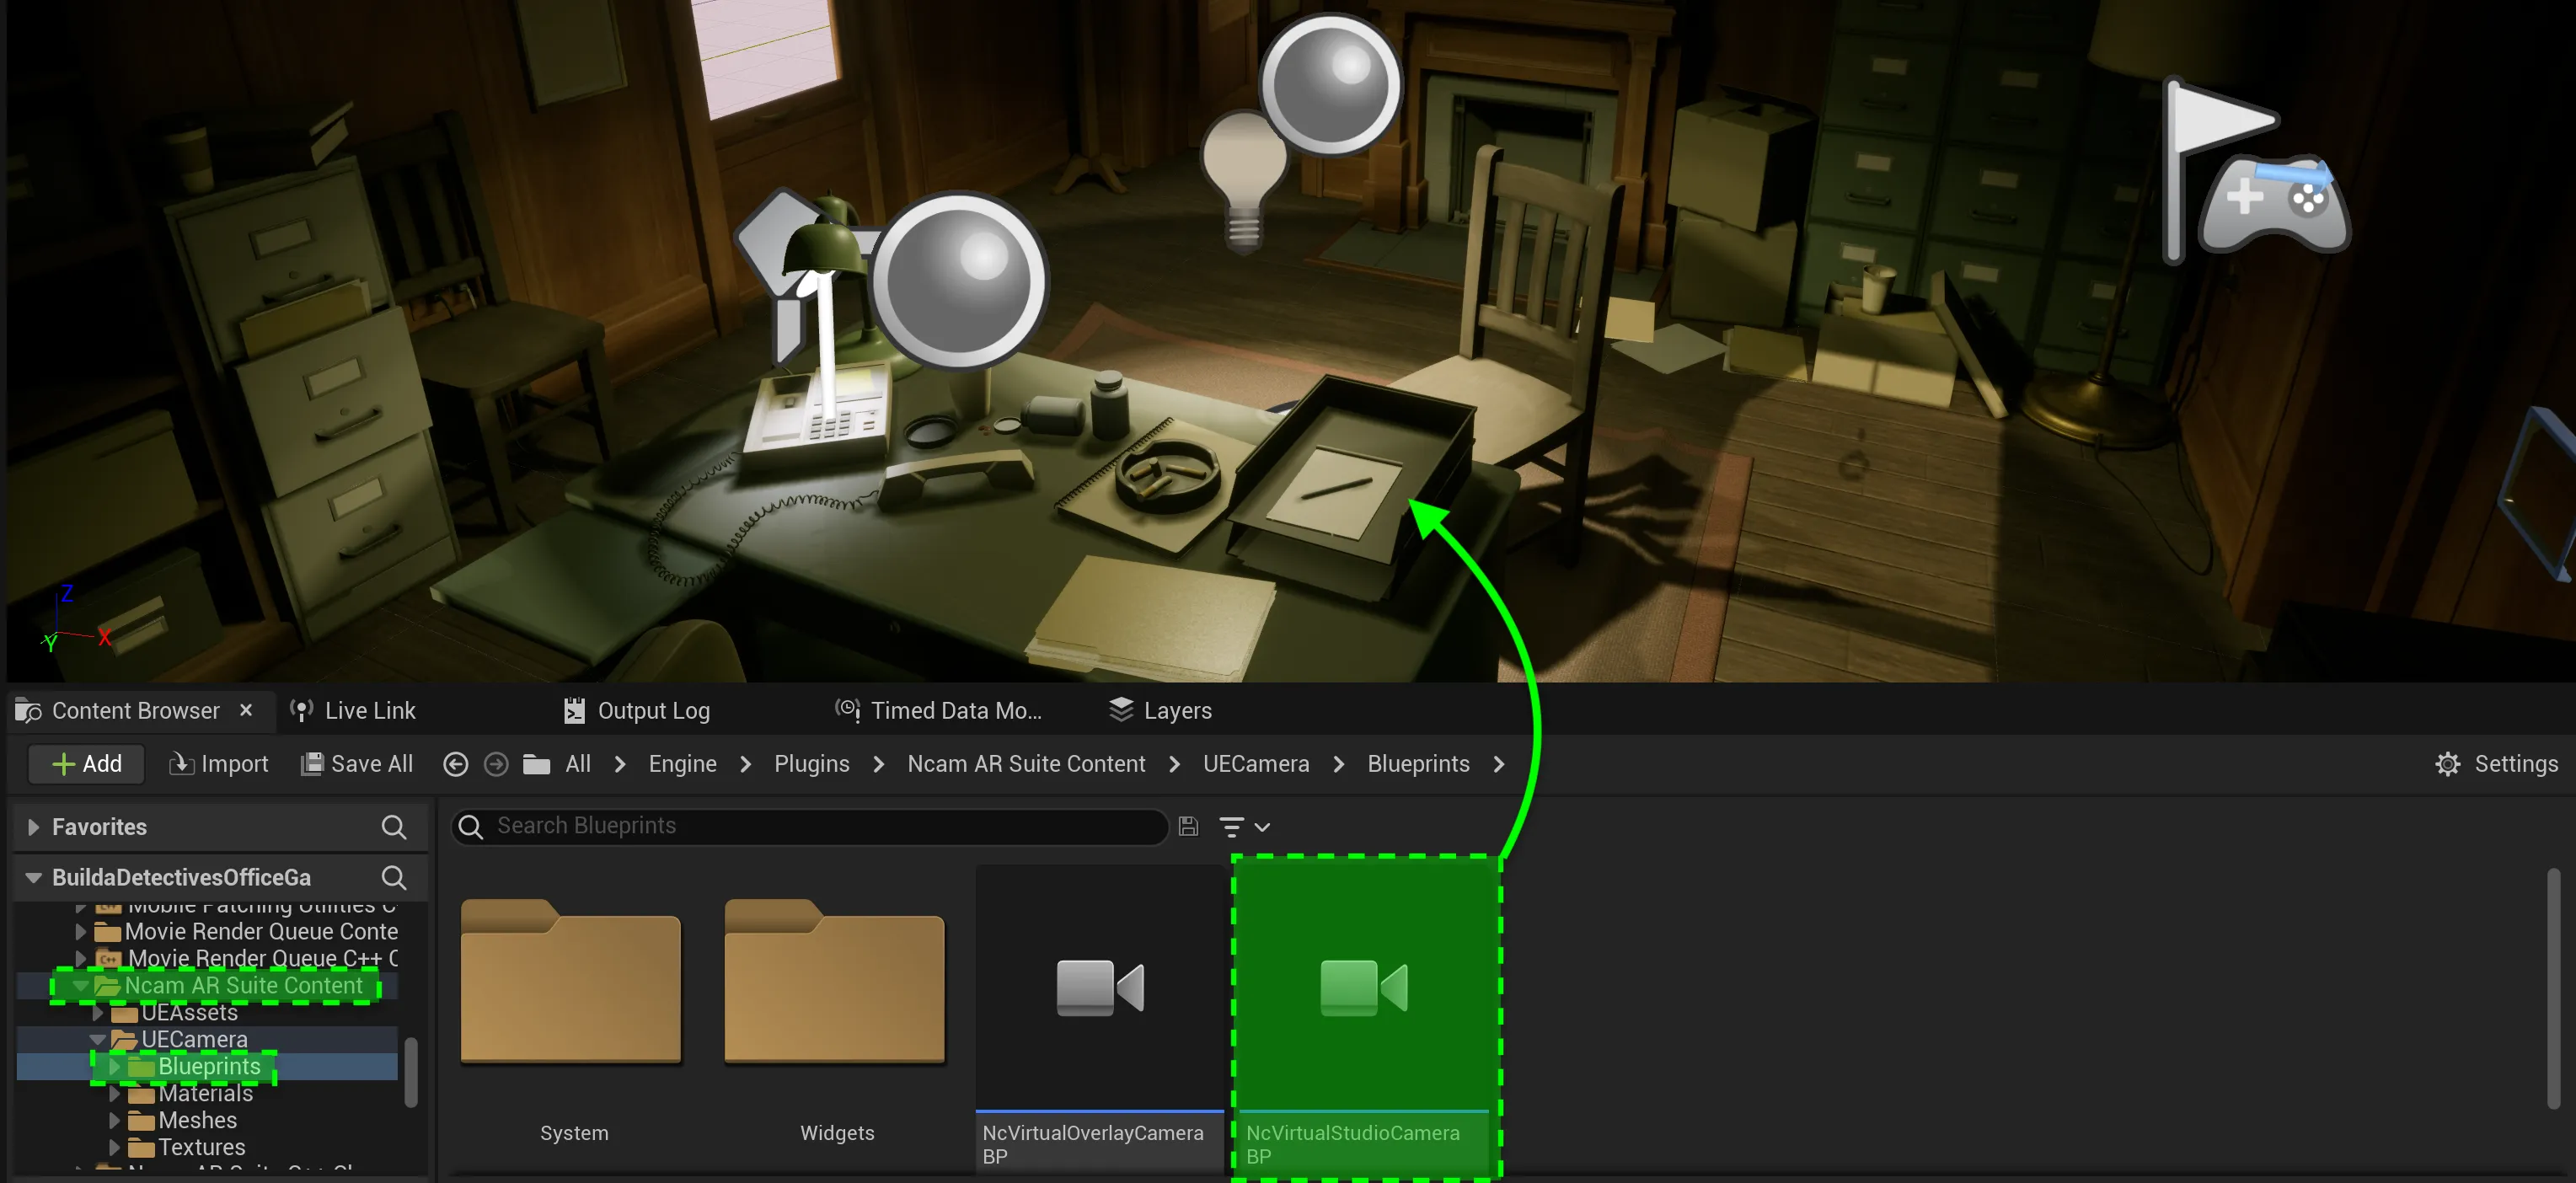
Task: Select the Meshes folder
Action: (197, 1120)
